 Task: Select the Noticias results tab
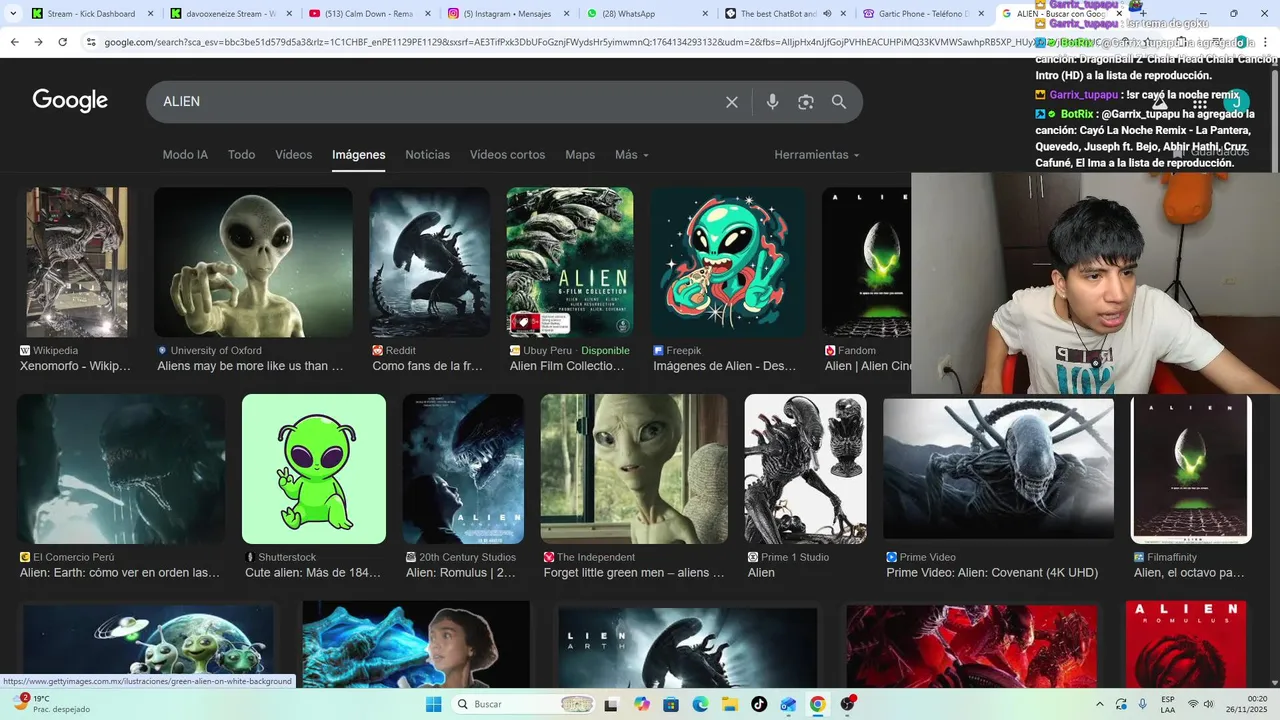(x=427, y=155)
